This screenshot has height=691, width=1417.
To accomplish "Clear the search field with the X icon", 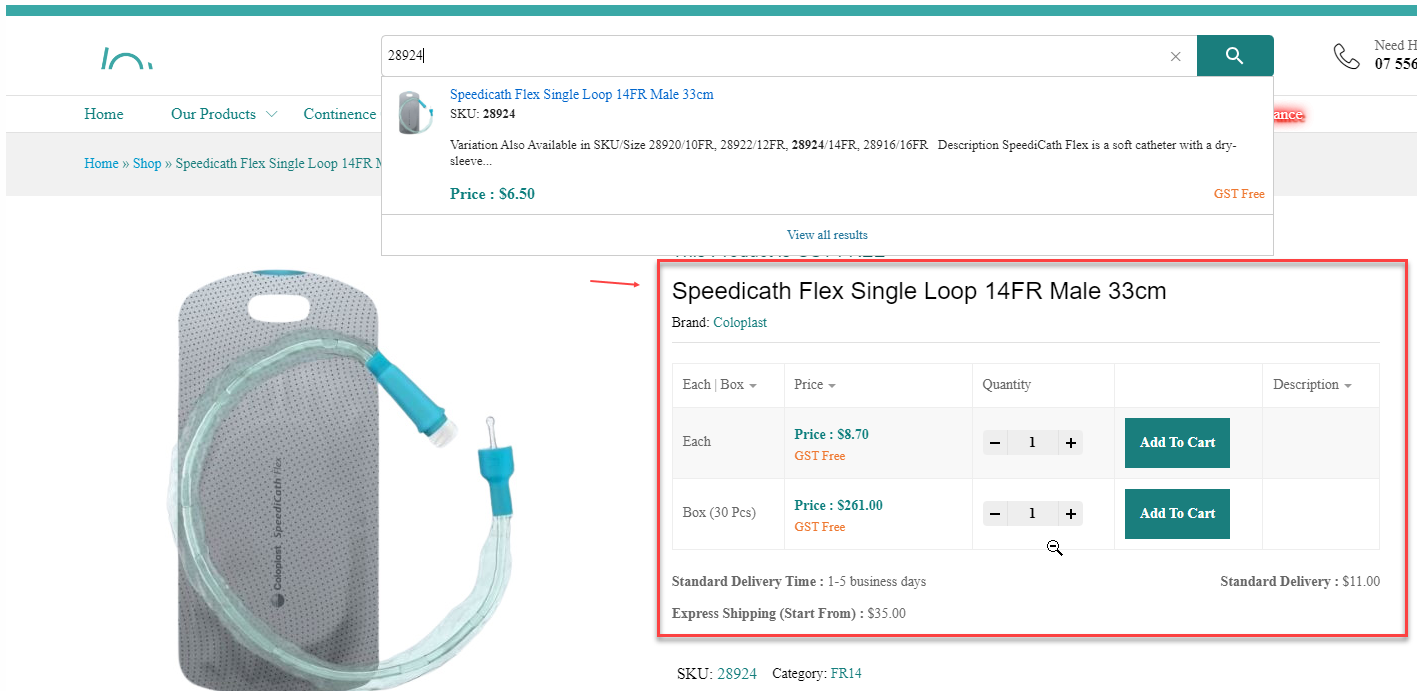I will 1176,57.
